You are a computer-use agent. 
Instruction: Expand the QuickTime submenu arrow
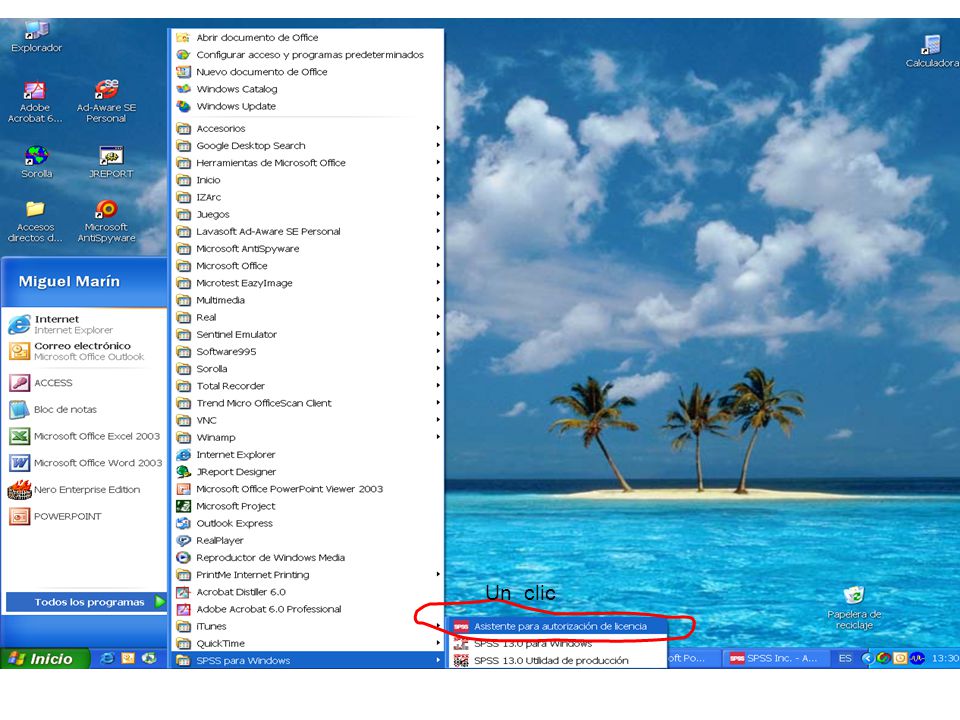pos(438,643)
